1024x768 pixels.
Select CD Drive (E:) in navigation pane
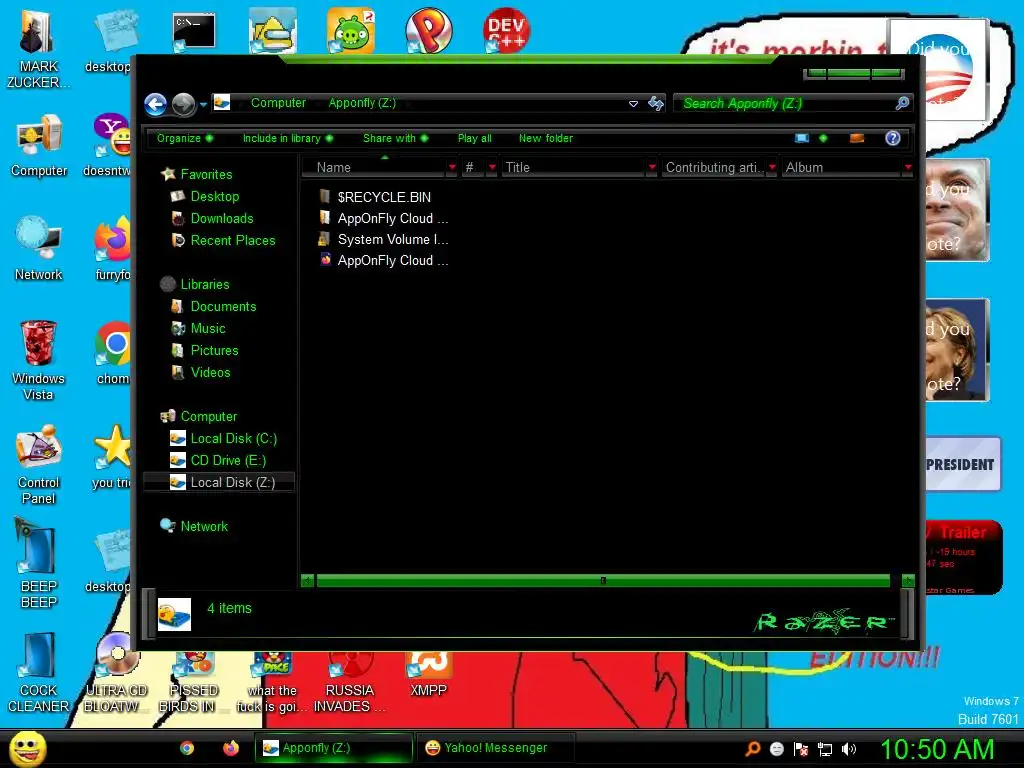(x=228, y=460)
